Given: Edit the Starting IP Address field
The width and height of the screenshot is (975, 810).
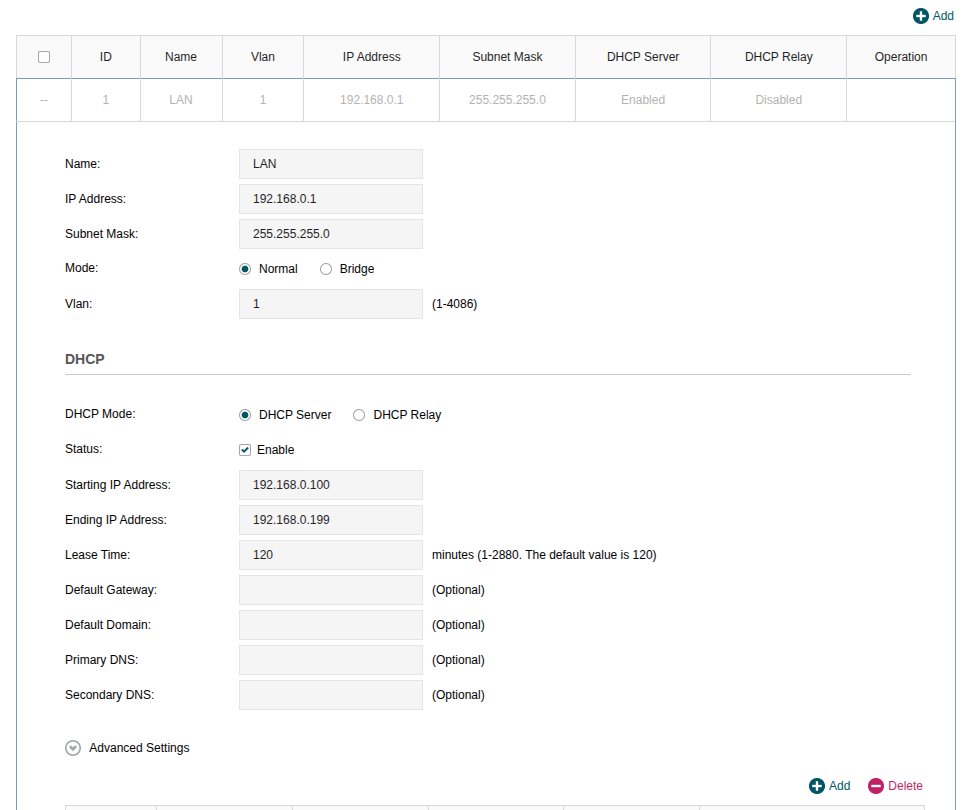Looking at the screenshot, I should tap(331, 485).
